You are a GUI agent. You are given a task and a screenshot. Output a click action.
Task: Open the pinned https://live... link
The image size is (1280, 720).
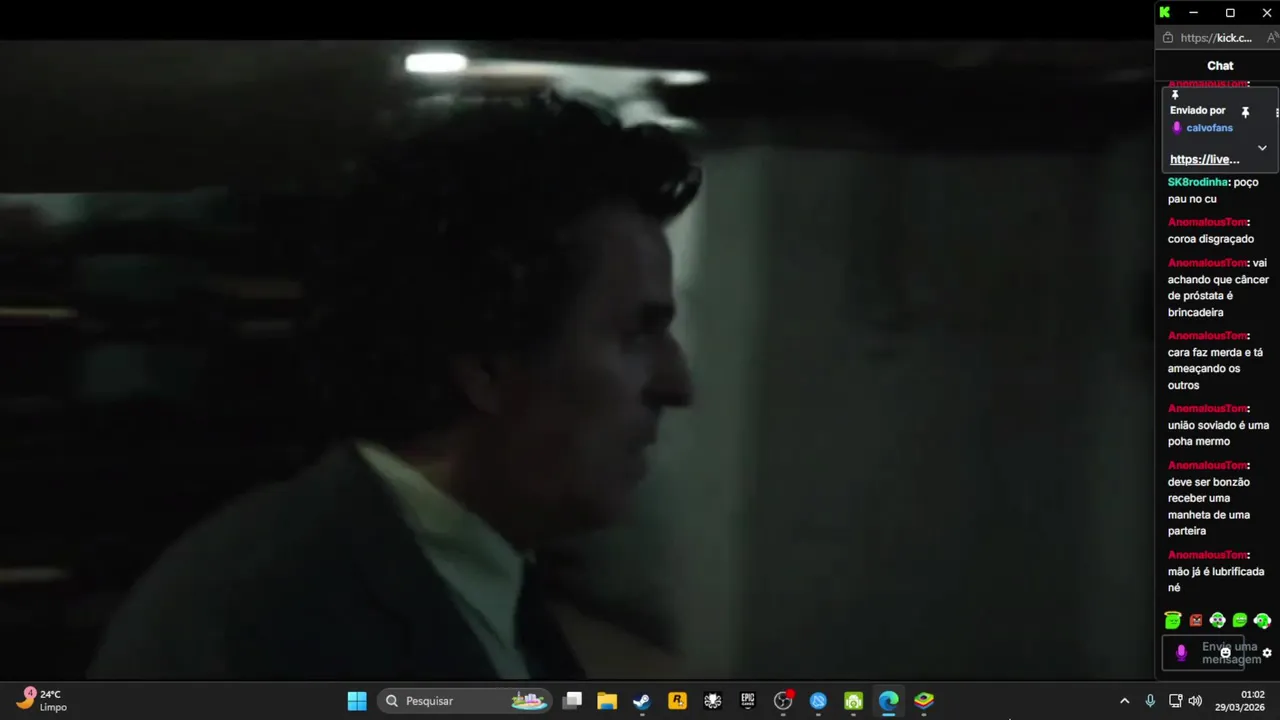coord(1204,160)
